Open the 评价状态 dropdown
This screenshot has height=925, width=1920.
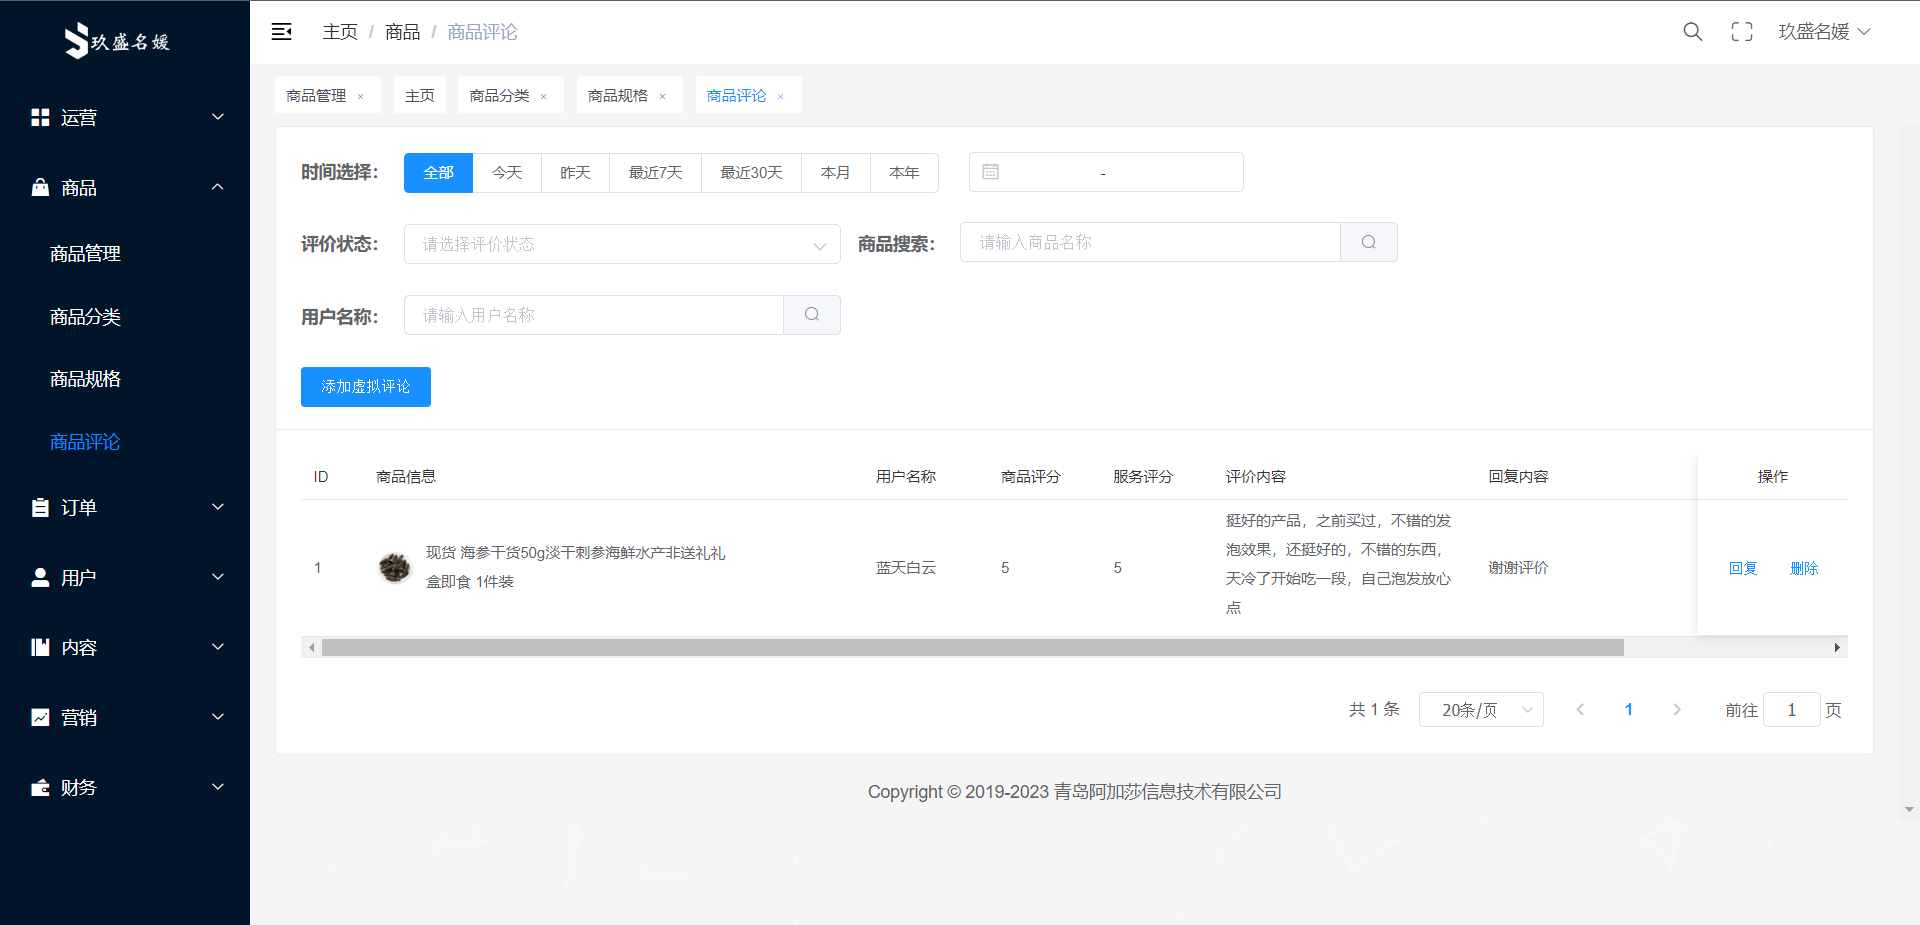click(622, 244)
